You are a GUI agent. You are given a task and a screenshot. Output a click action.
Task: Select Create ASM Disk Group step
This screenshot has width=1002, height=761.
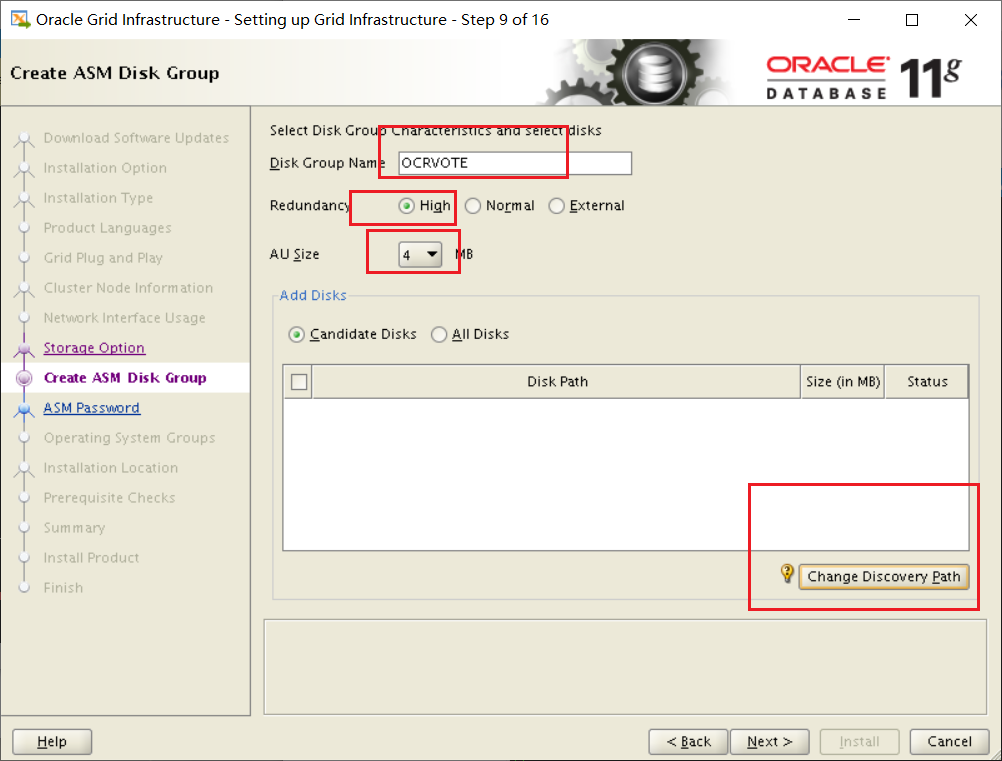point(125,378)
